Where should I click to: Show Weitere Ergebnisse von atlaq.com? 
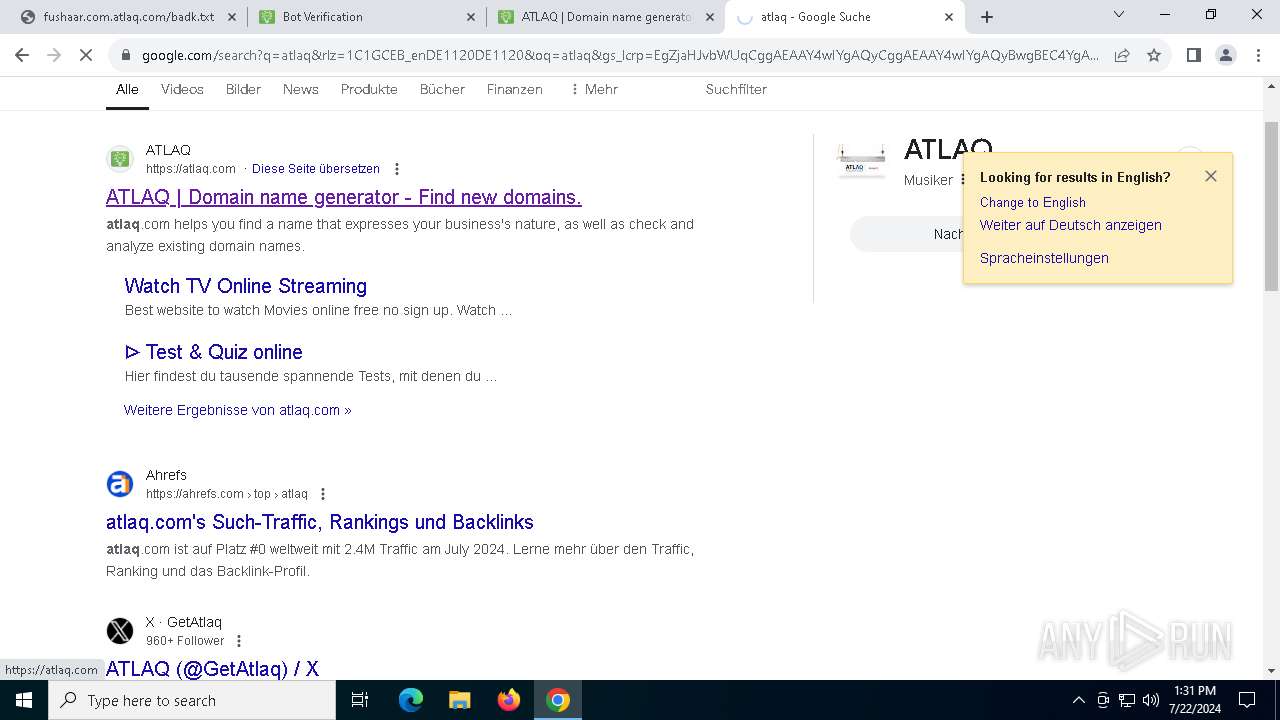pyautogui.click(x=238, y=410)
